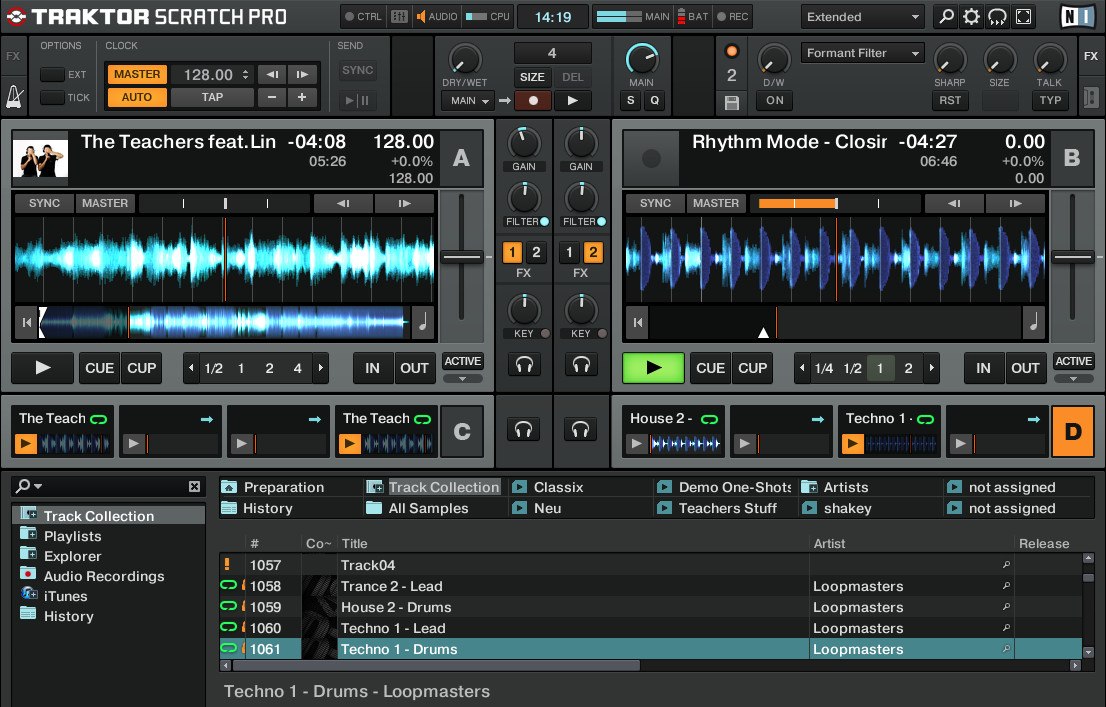Image resolution: width=1106 pixels, height=707 pixels.
Task: Open the Preparation favorite
Action: pos(284,488)
